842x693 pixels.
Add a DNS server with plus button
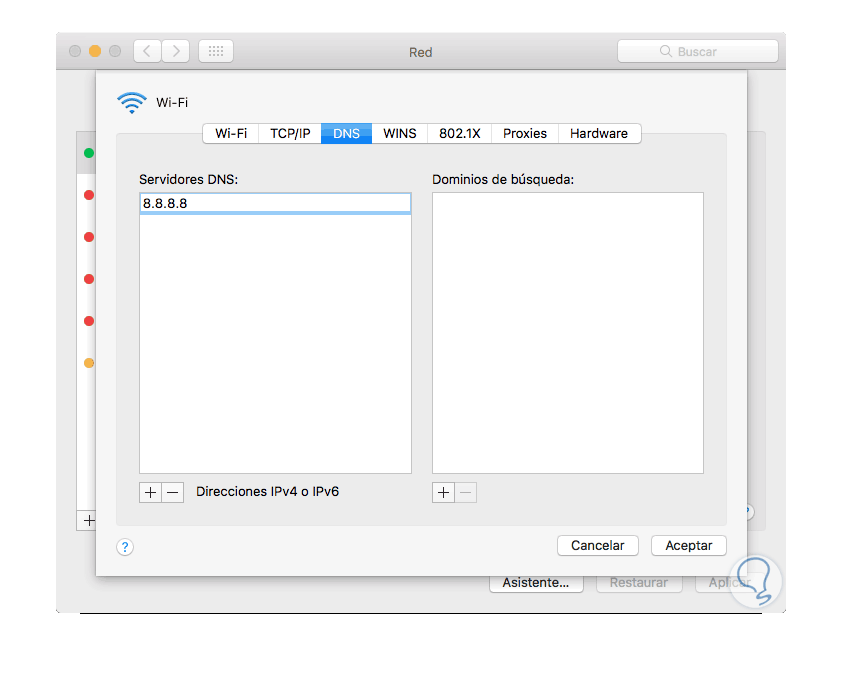[151, 493]
